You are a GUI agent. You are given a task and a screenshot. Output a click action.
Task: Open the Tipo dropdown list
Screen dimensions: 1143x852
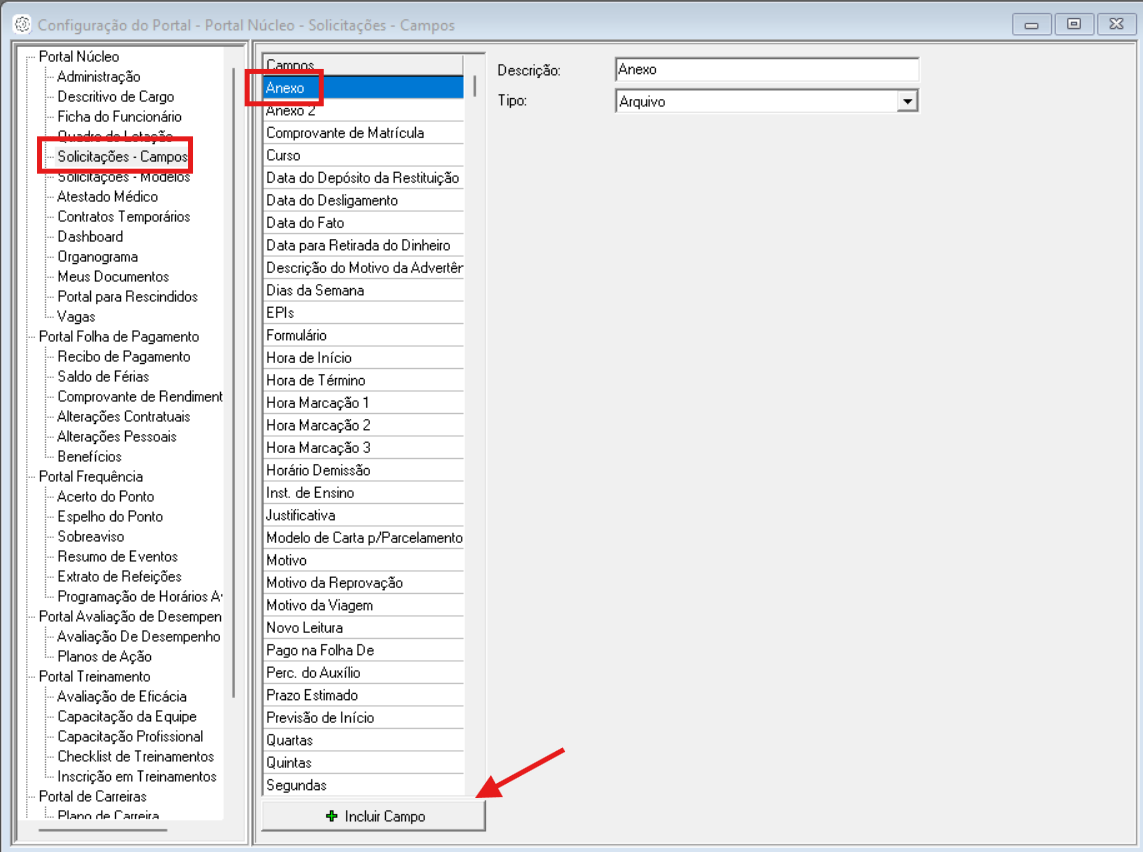(x=907, y=101)
